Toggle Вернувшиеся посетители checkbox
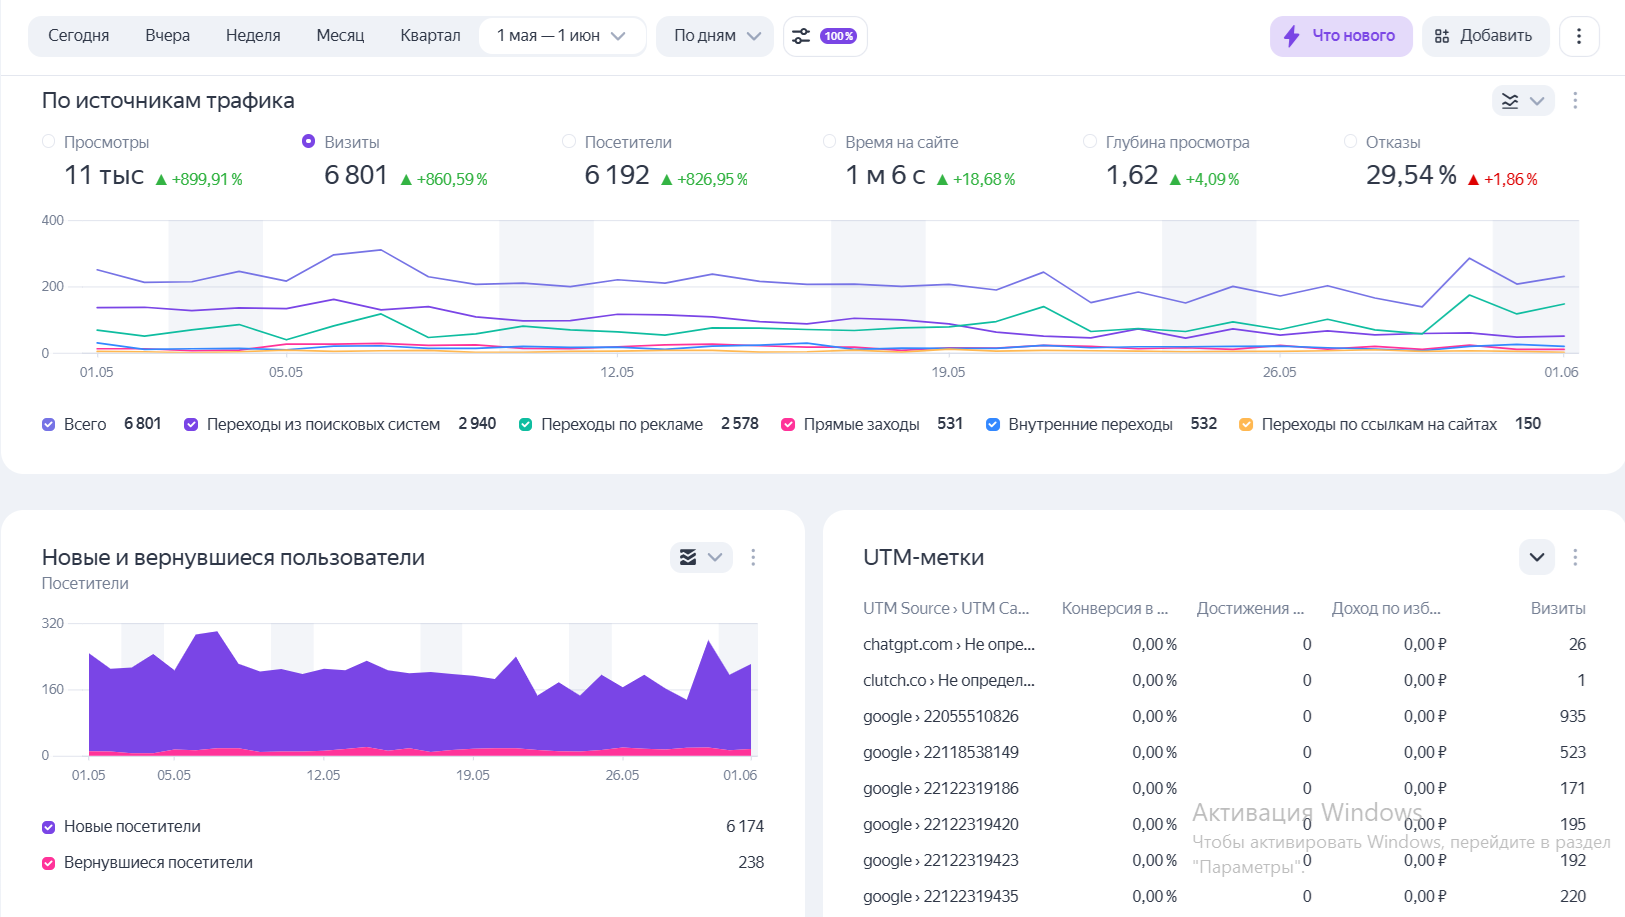 coord(49,863)
